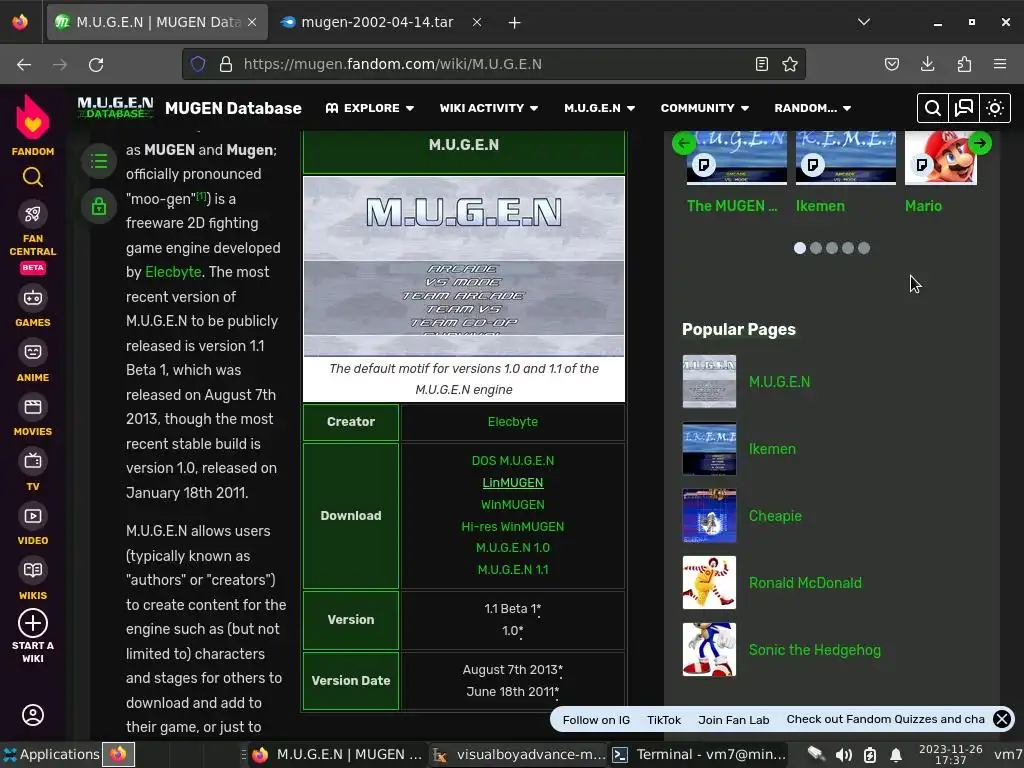Click the Mario carousel card image

[x=940, y=157]
